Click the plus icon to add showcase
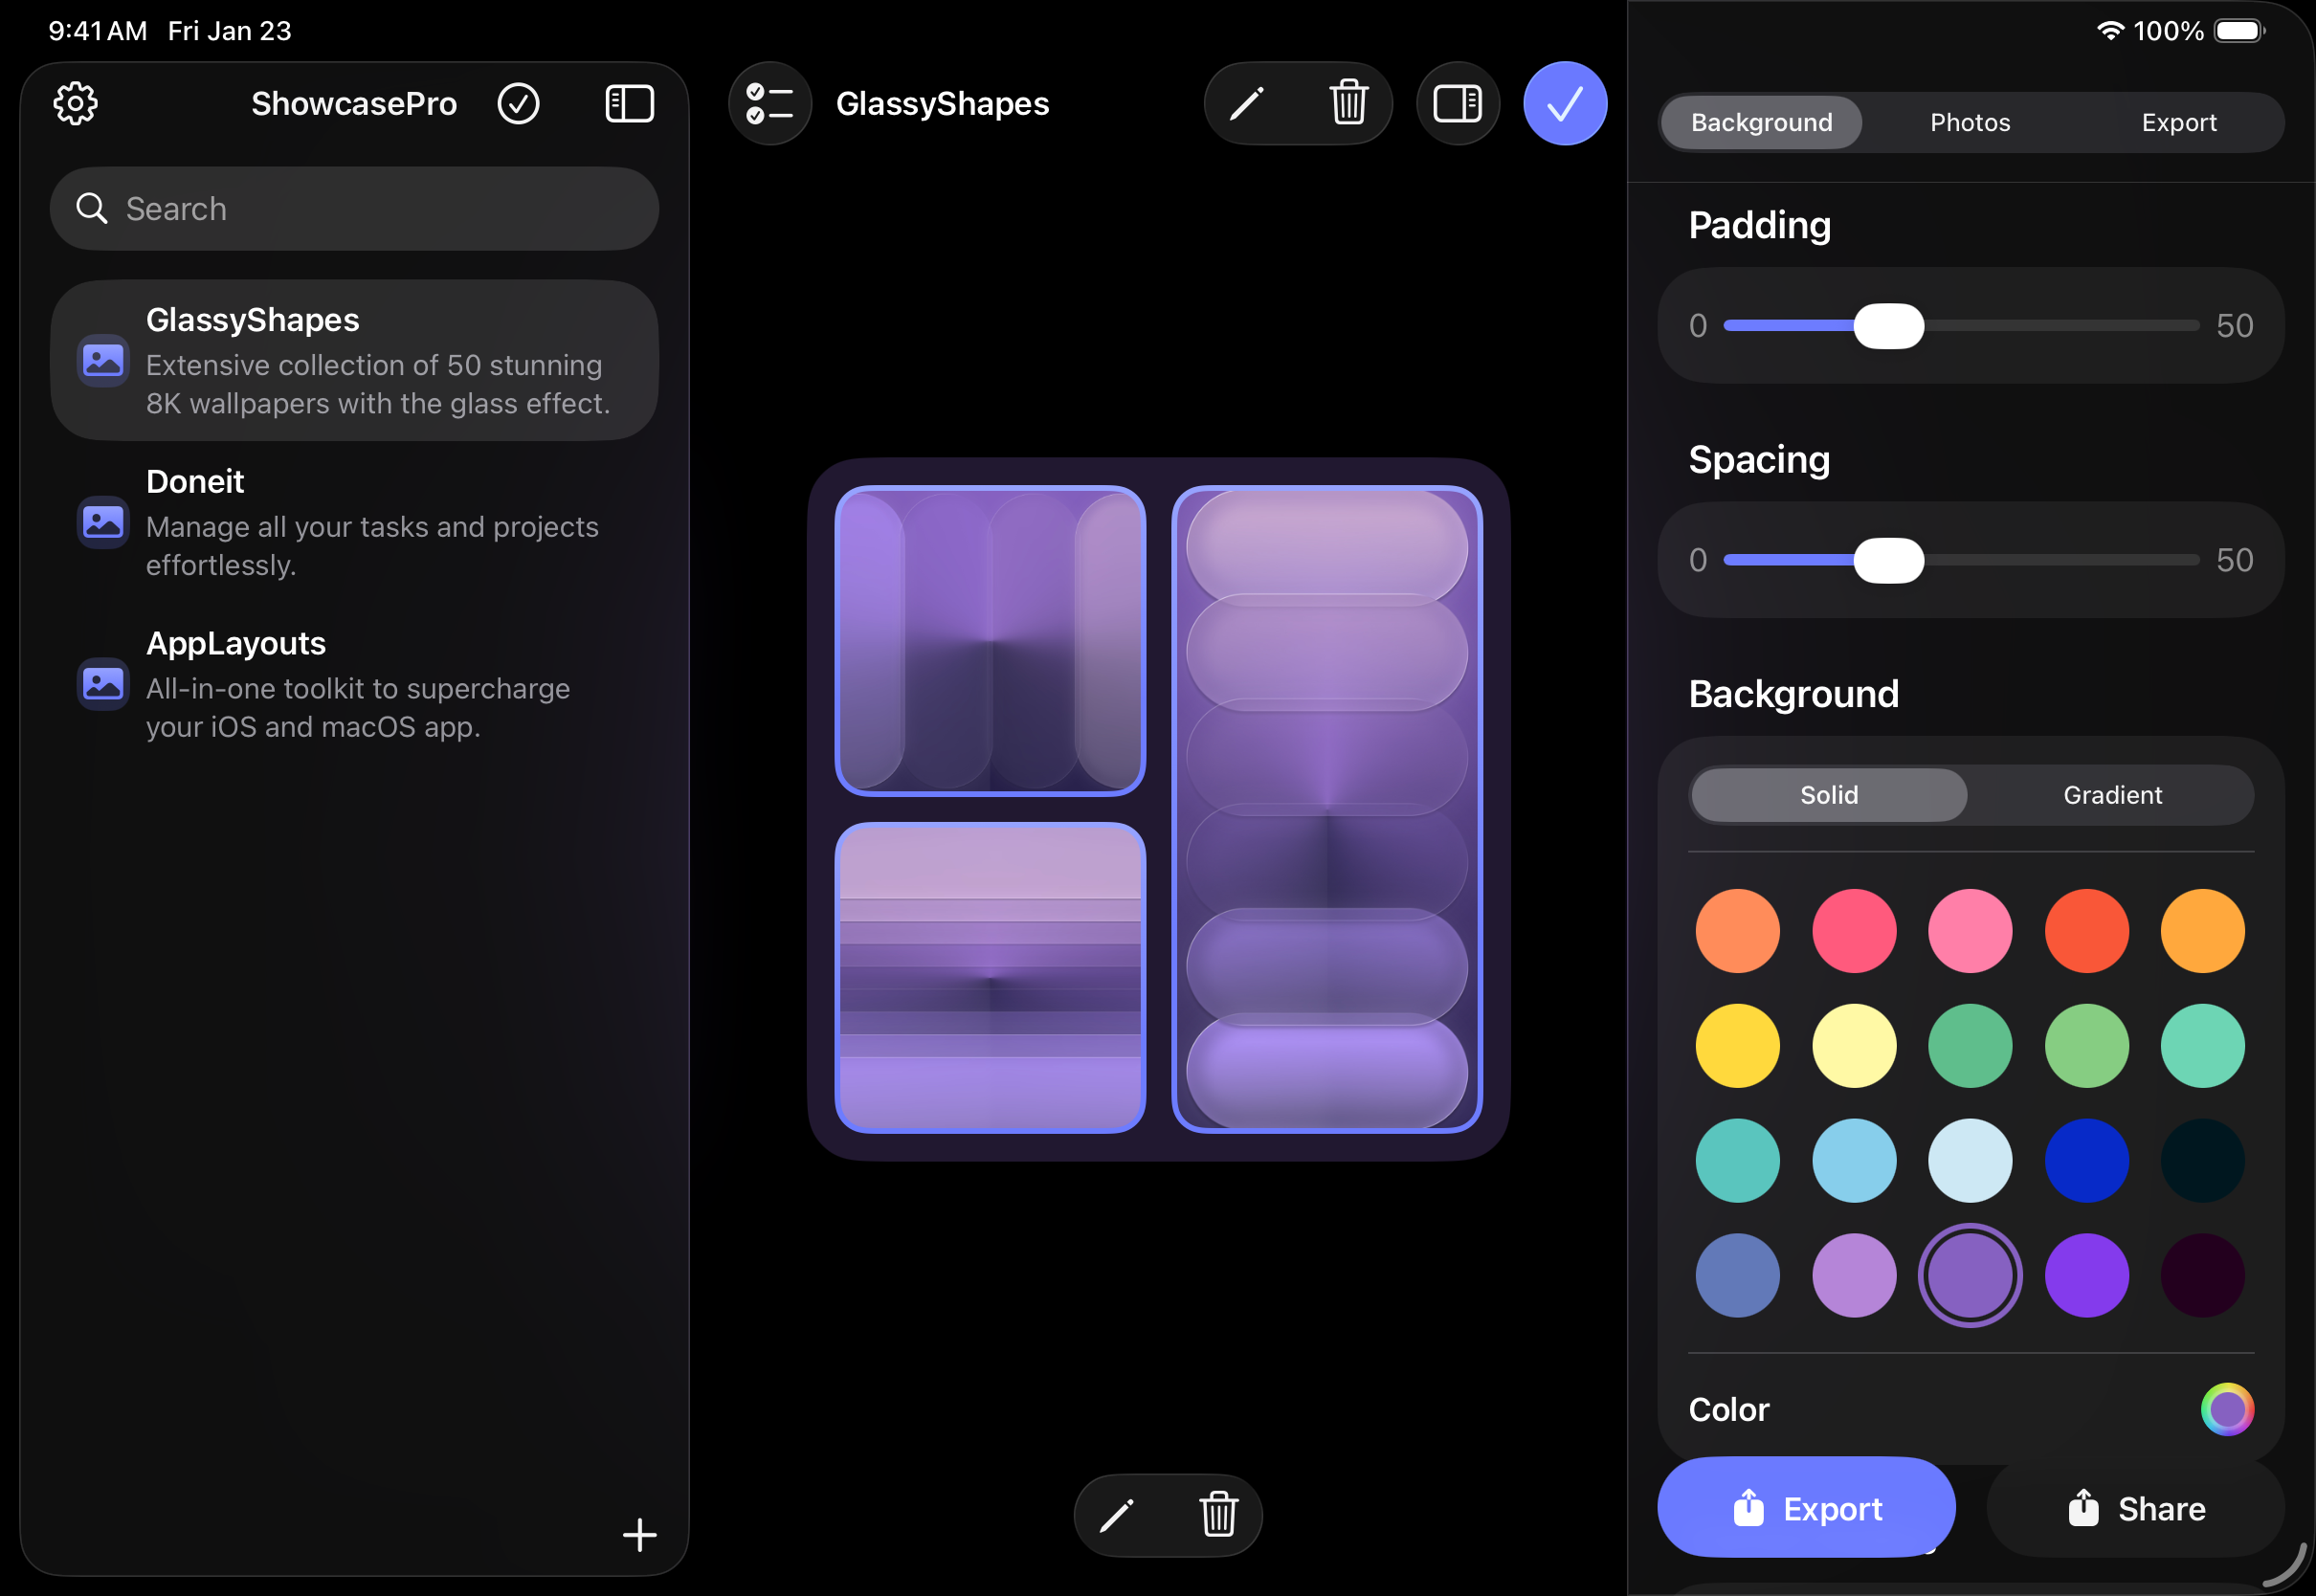This screenshot has height=1596, width=2316. pyautogui.click(x=639, y=1534)
